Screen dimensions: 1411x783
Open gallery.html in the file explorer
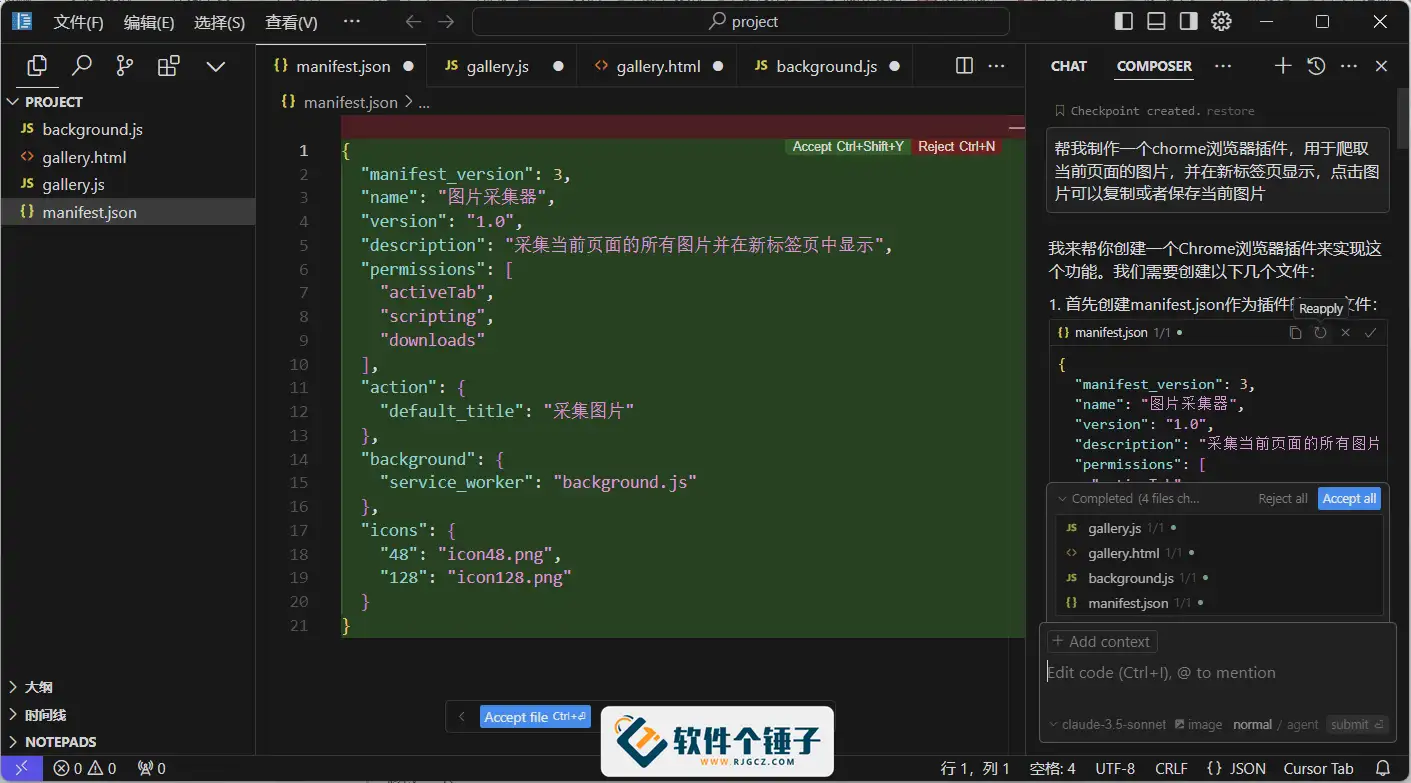(x=128, y=157)
